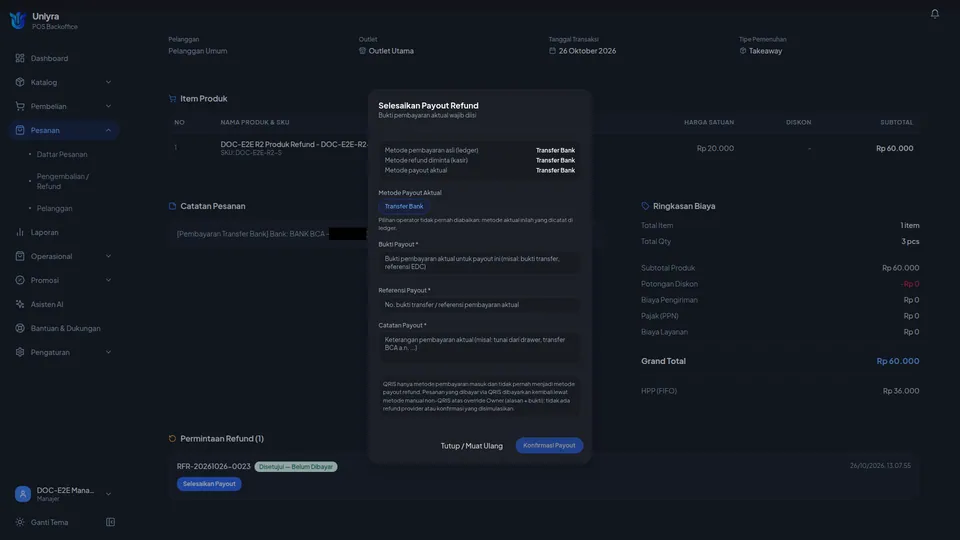Image resolution: width=960 pixels, height=540 pixels.
Task: Click the Bantuan & Dukungan lifebuoy icon
Action: (x=20, y=328)
